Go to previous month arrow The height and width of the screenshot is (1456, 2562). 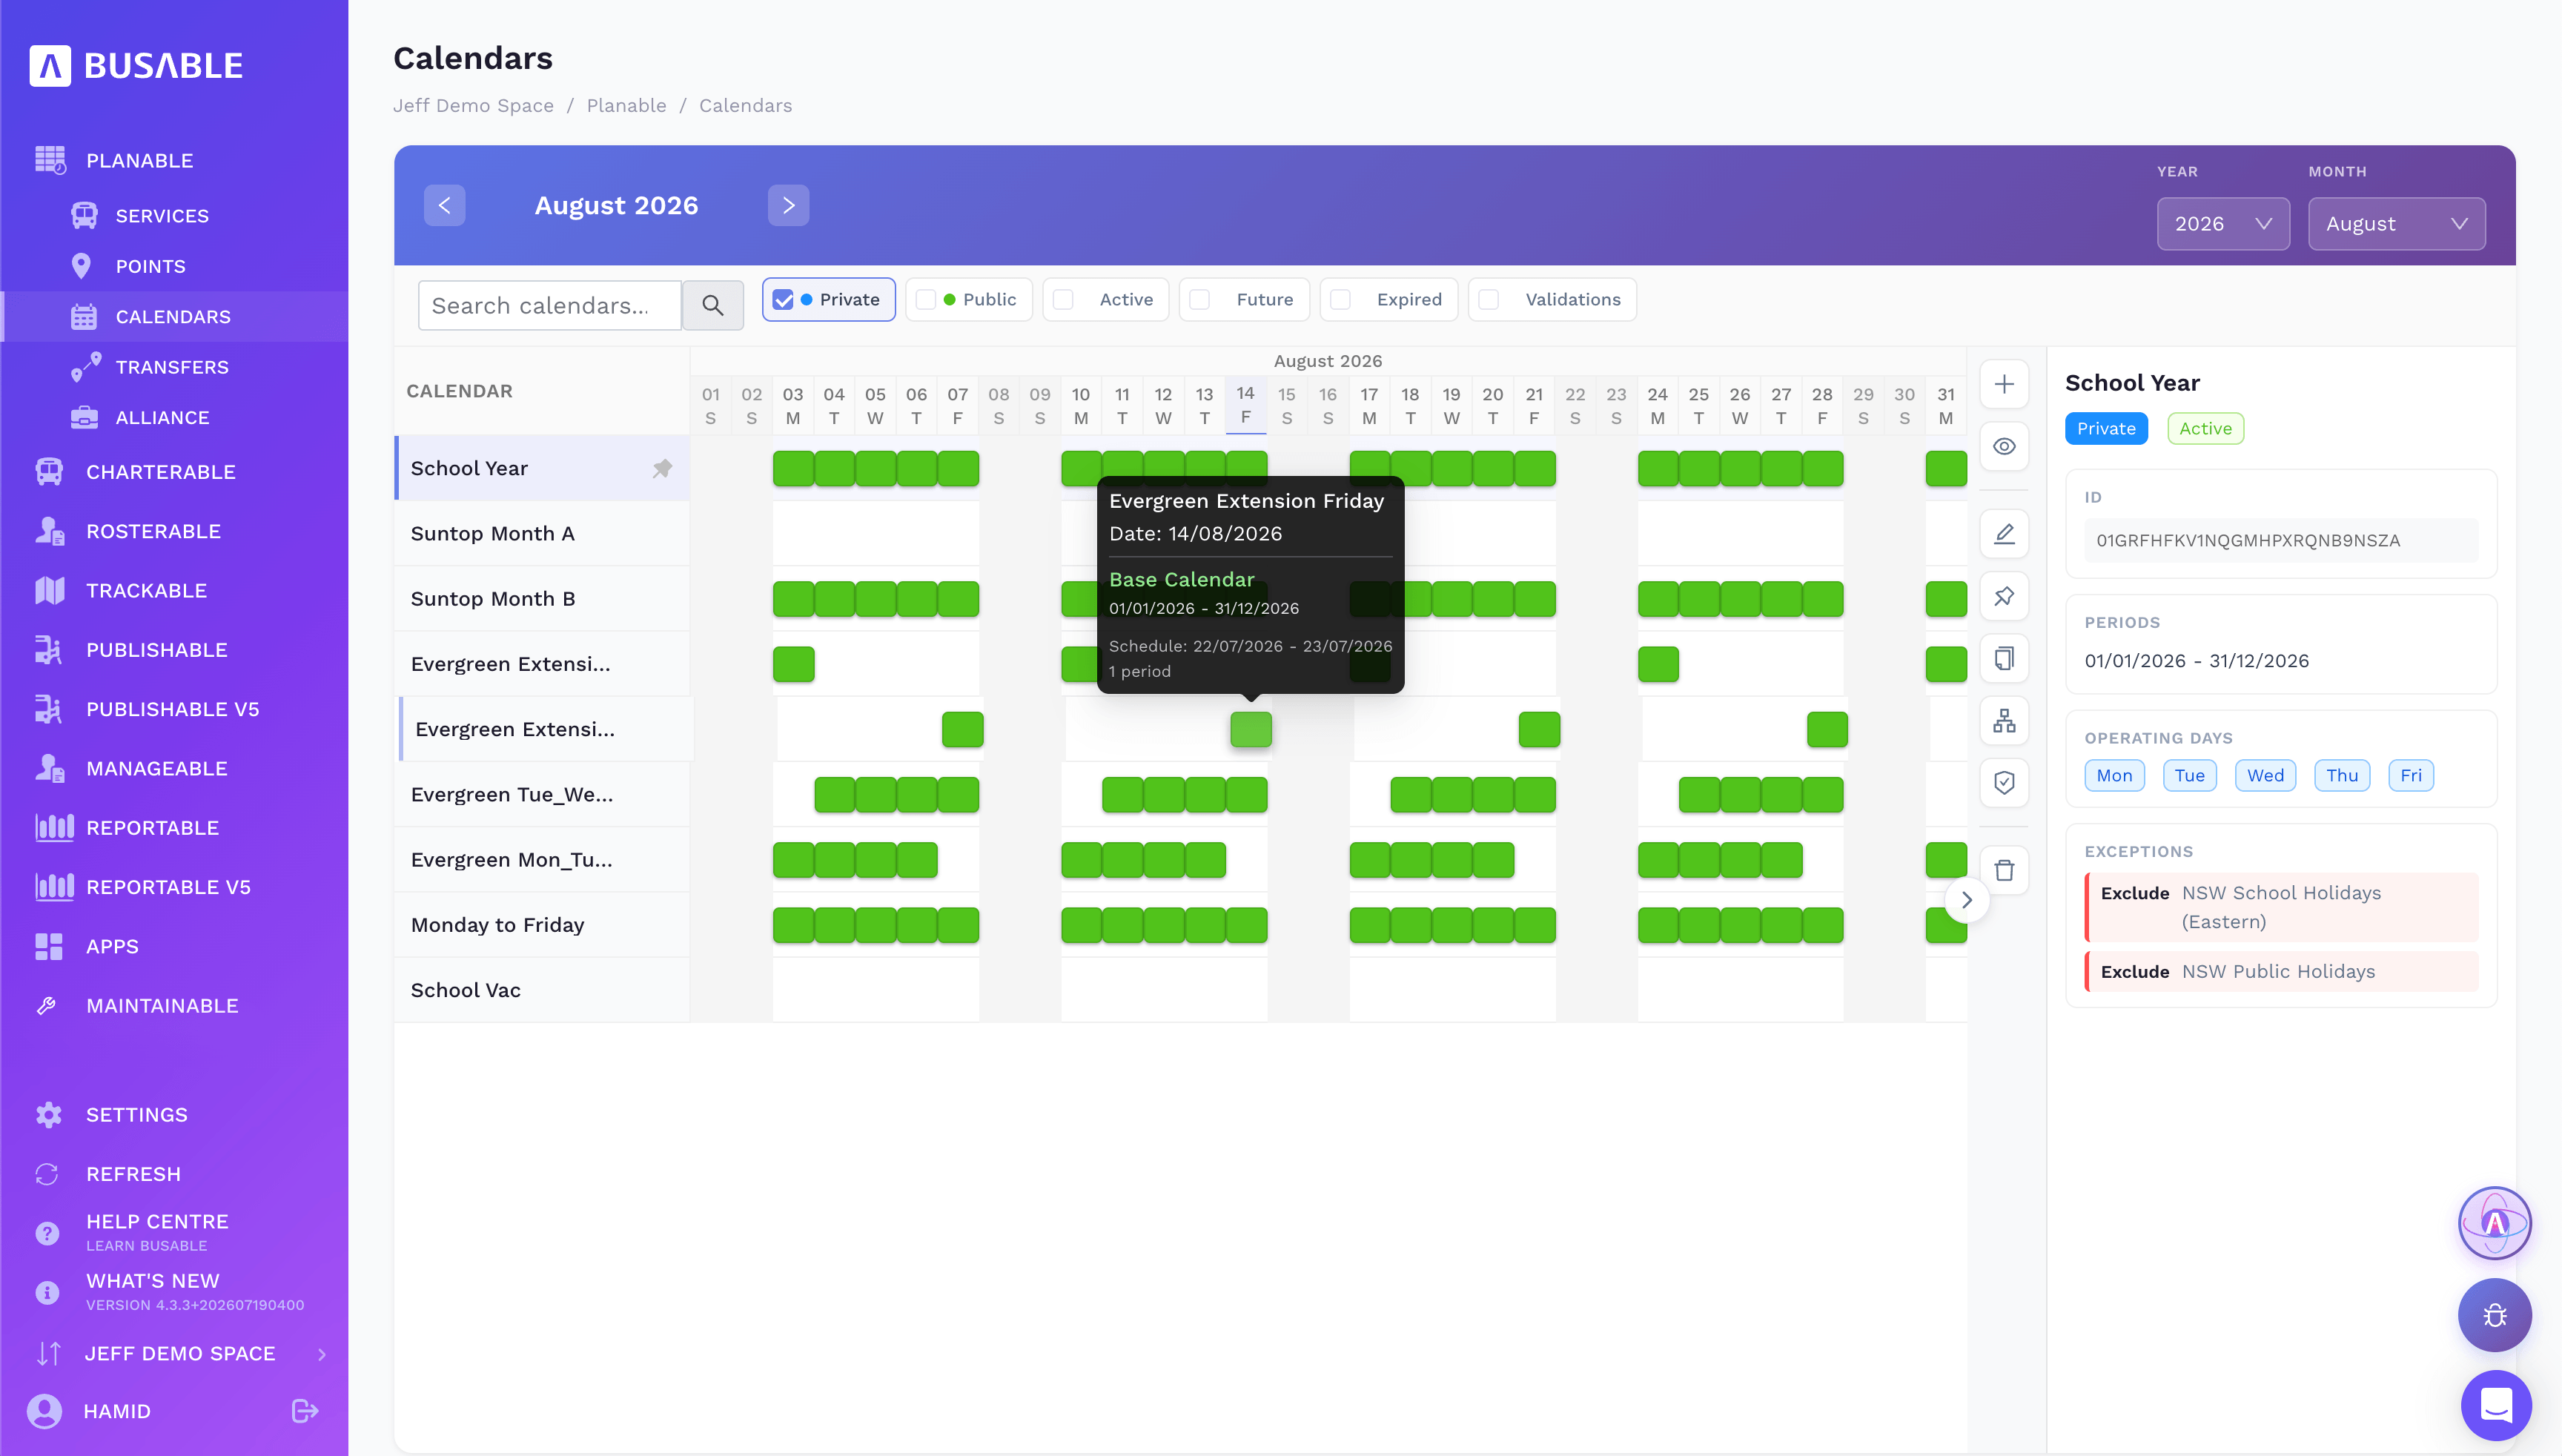pos(445,205)
